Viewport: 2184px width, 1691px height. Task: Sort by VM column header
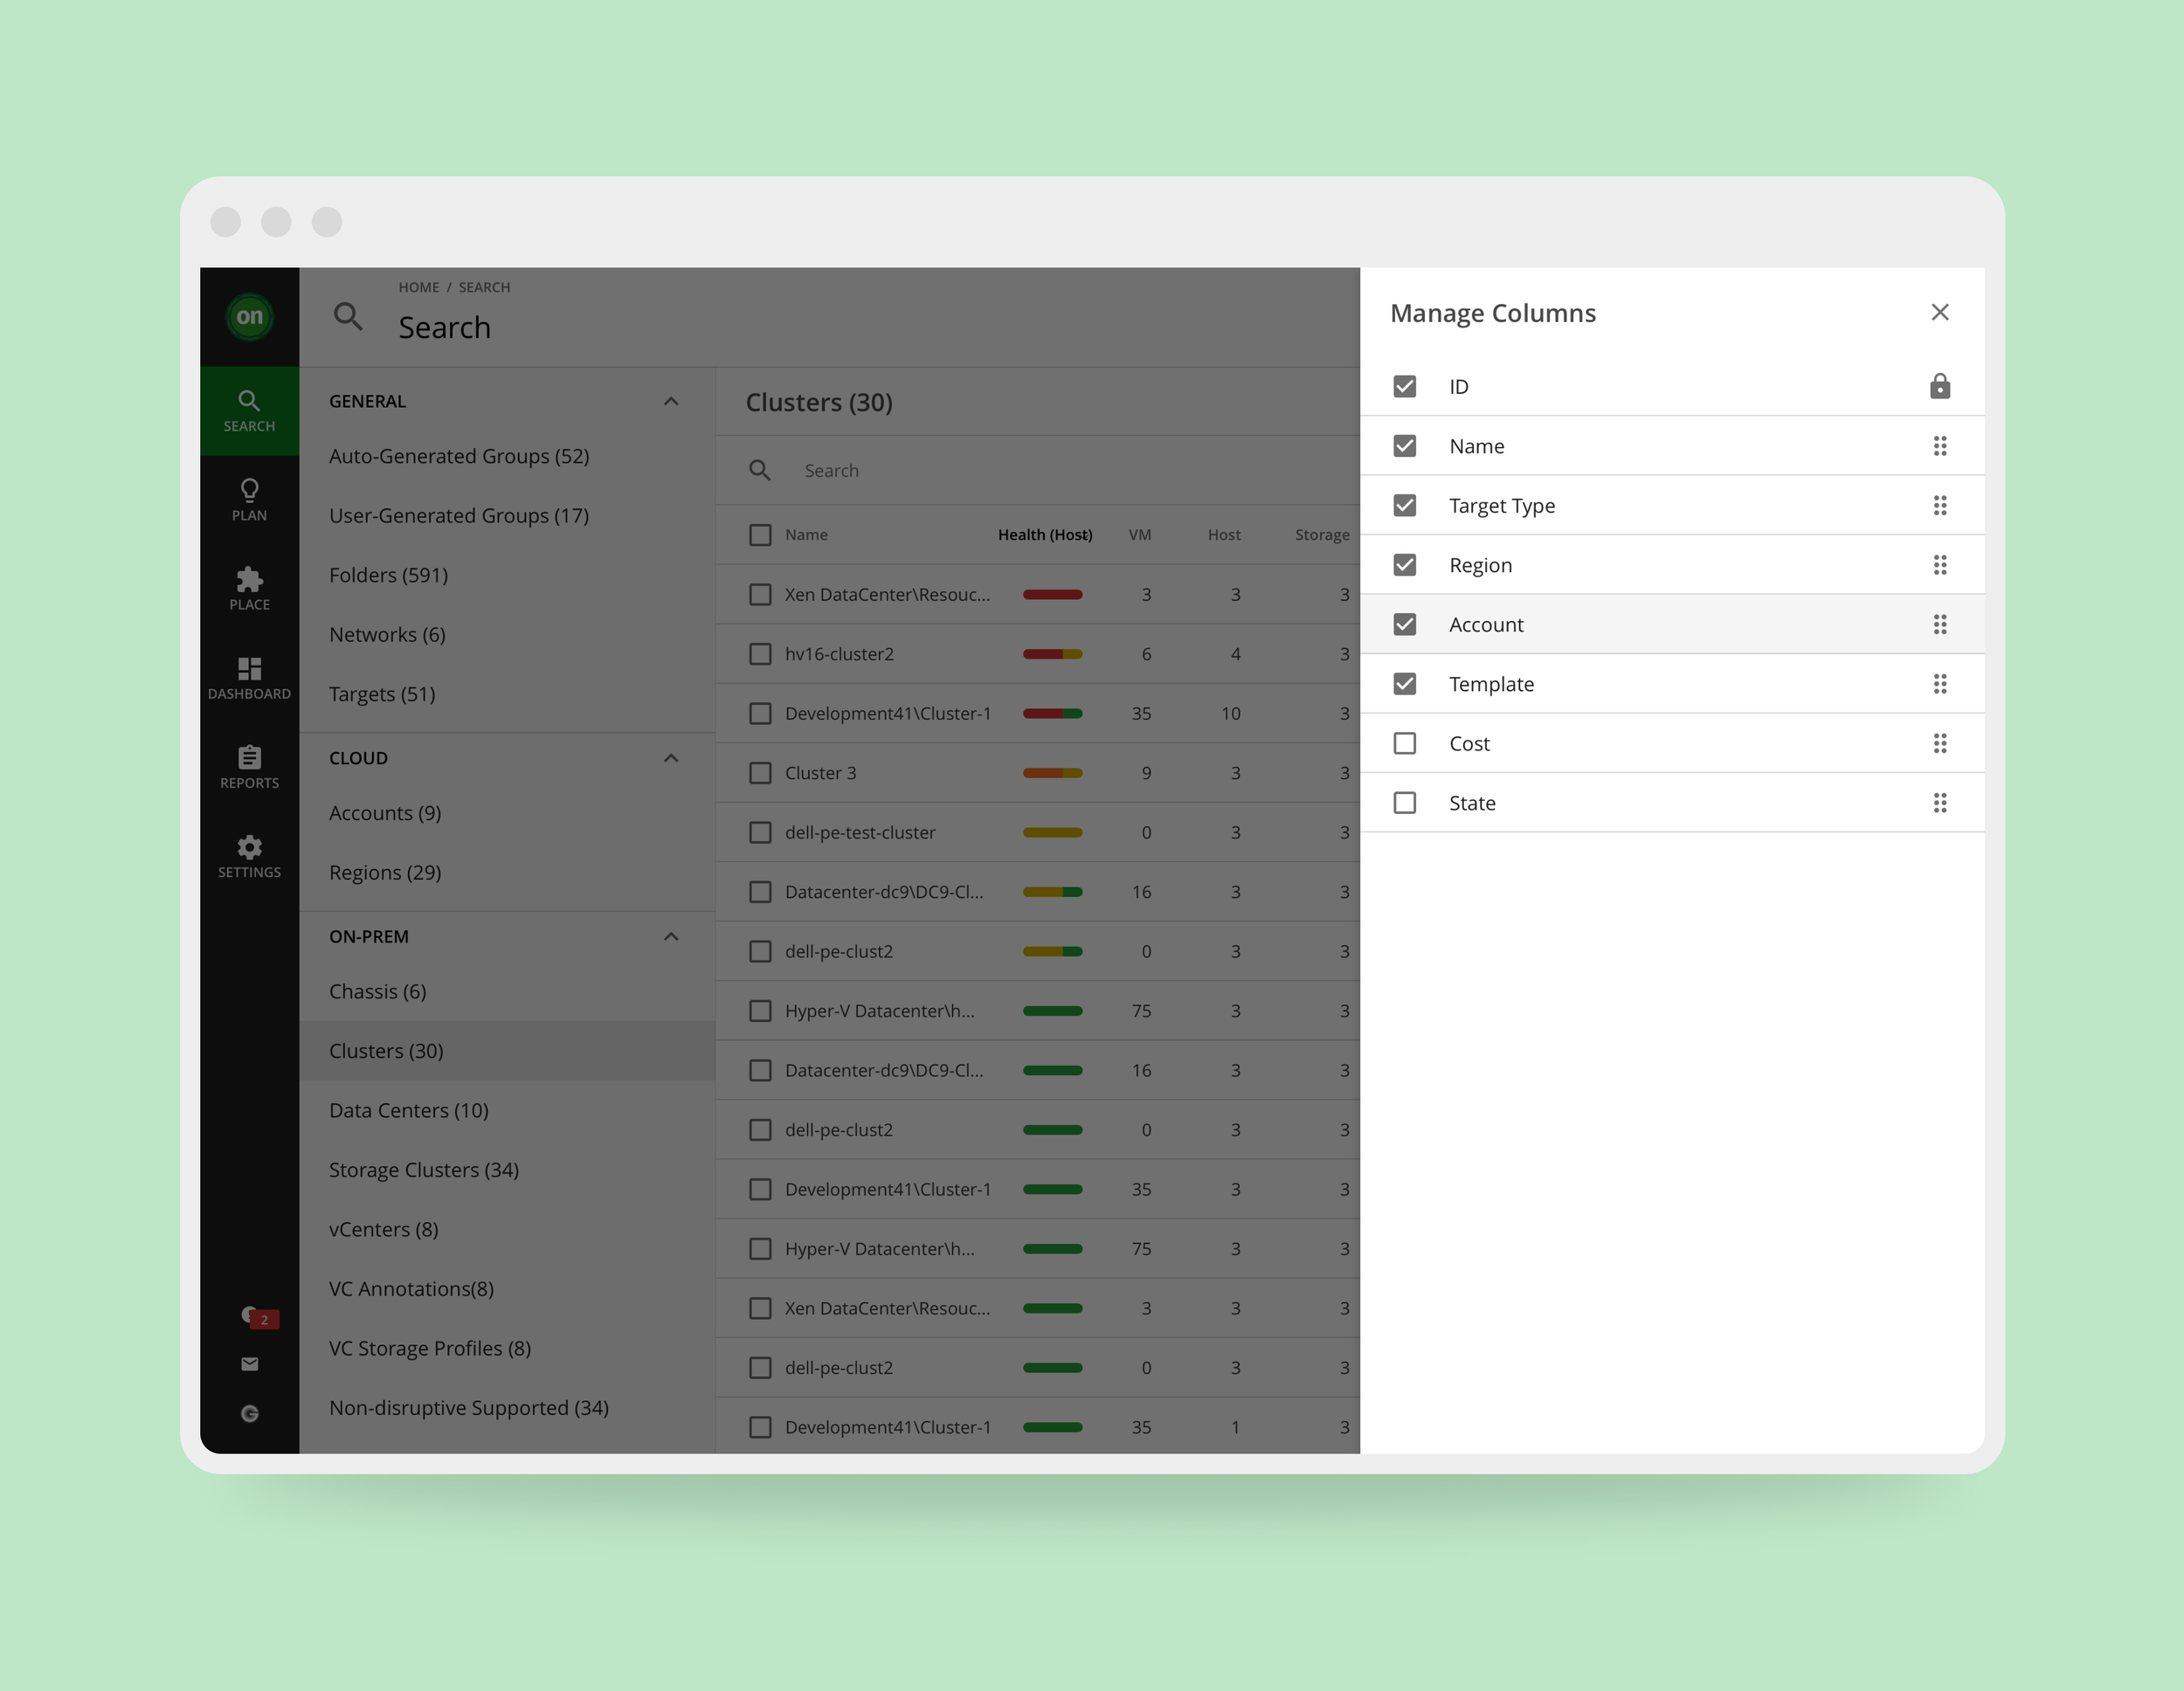tap(1140, 535)
